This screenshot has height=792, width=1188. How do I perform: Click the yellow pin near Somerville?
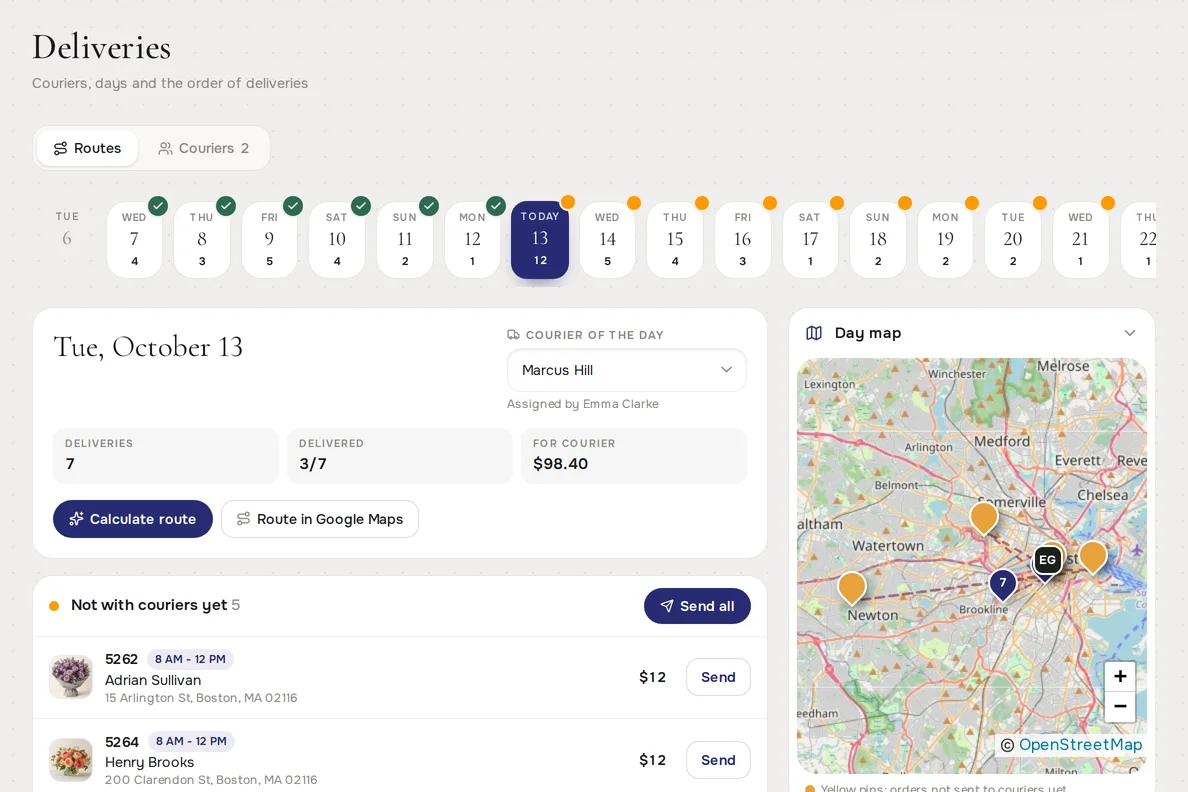click(x=983, y=518)
